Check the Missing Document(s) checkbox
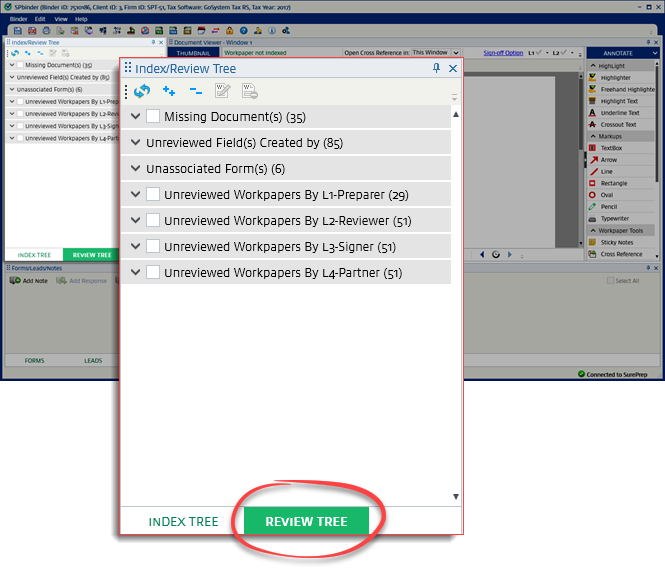This screenshot has width=665, height=569. tap(153, 117)
